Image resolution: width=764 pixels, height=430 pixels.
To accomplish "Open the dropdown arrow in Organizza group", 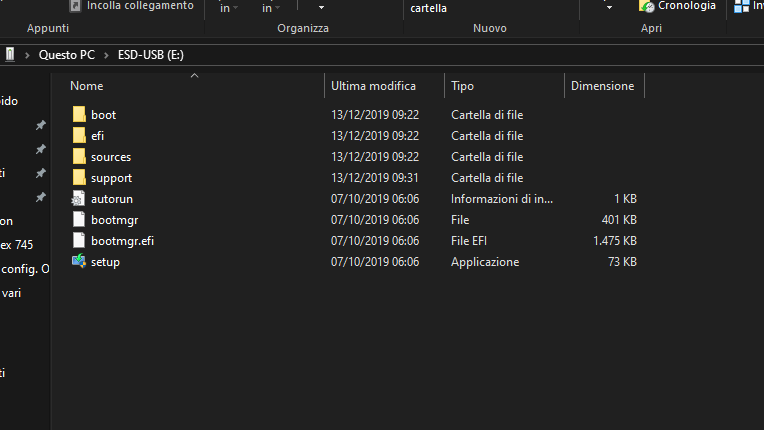I will coord(321,8).
